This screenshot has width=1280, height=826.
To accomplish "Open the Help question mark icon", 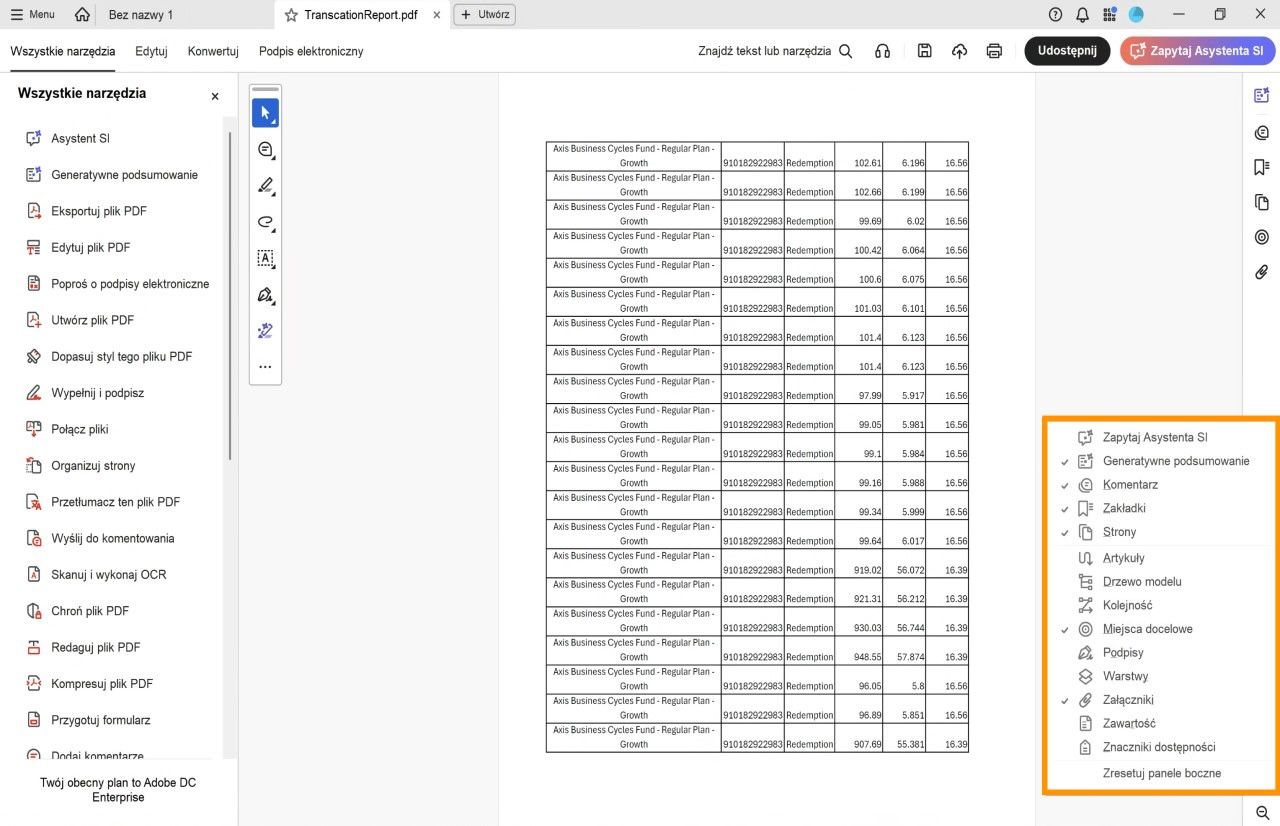I will click(x=1055, y=15).
